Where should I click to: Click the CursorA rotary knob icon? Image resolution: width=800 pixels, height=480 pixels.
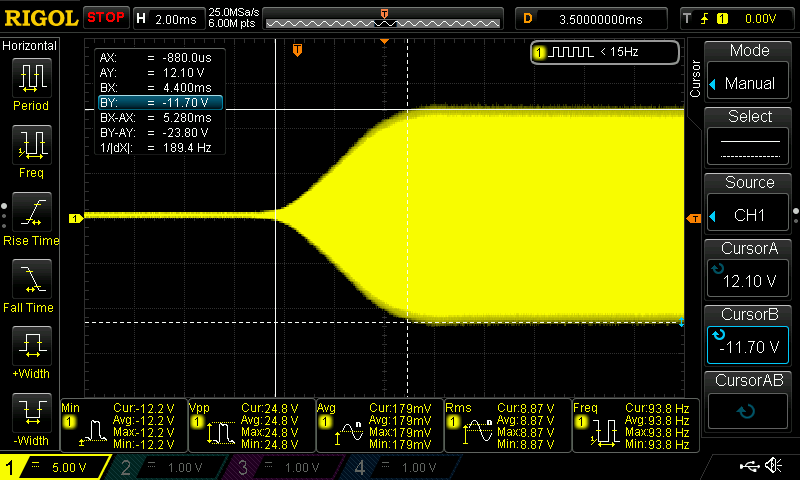pyautogui.click(x=718, y=268)
